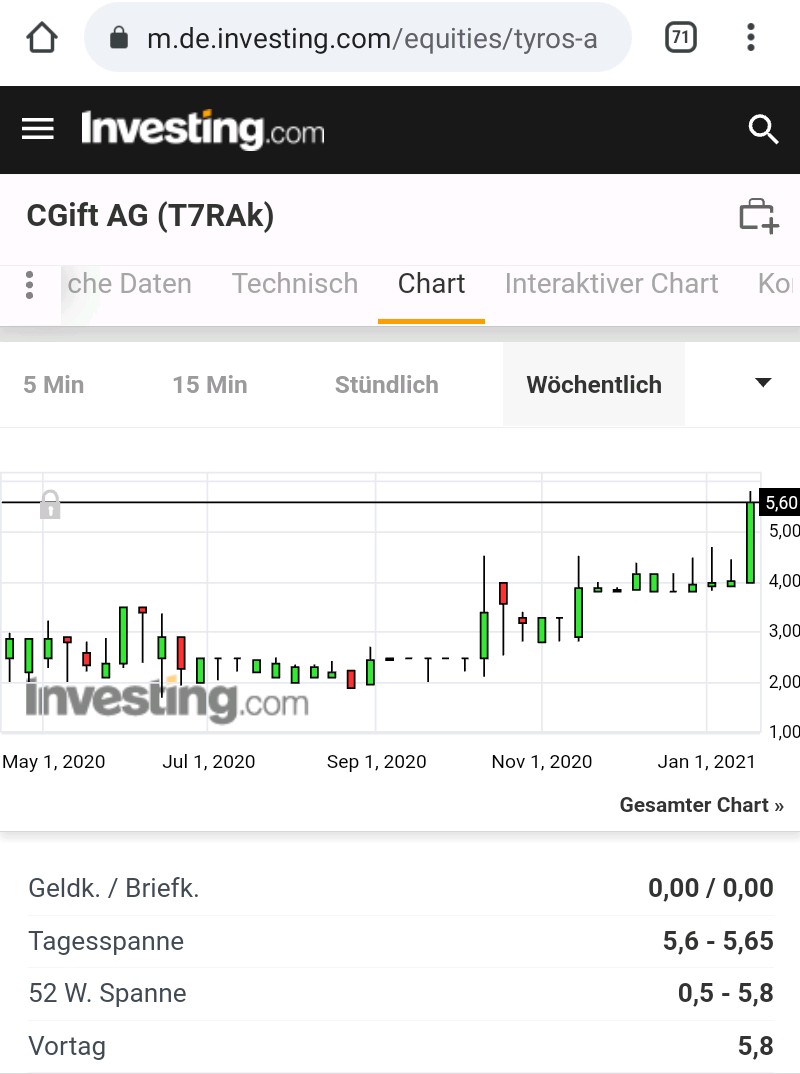Tap the browser home icon
800x1074 pixels.
(x=42, y=38)
